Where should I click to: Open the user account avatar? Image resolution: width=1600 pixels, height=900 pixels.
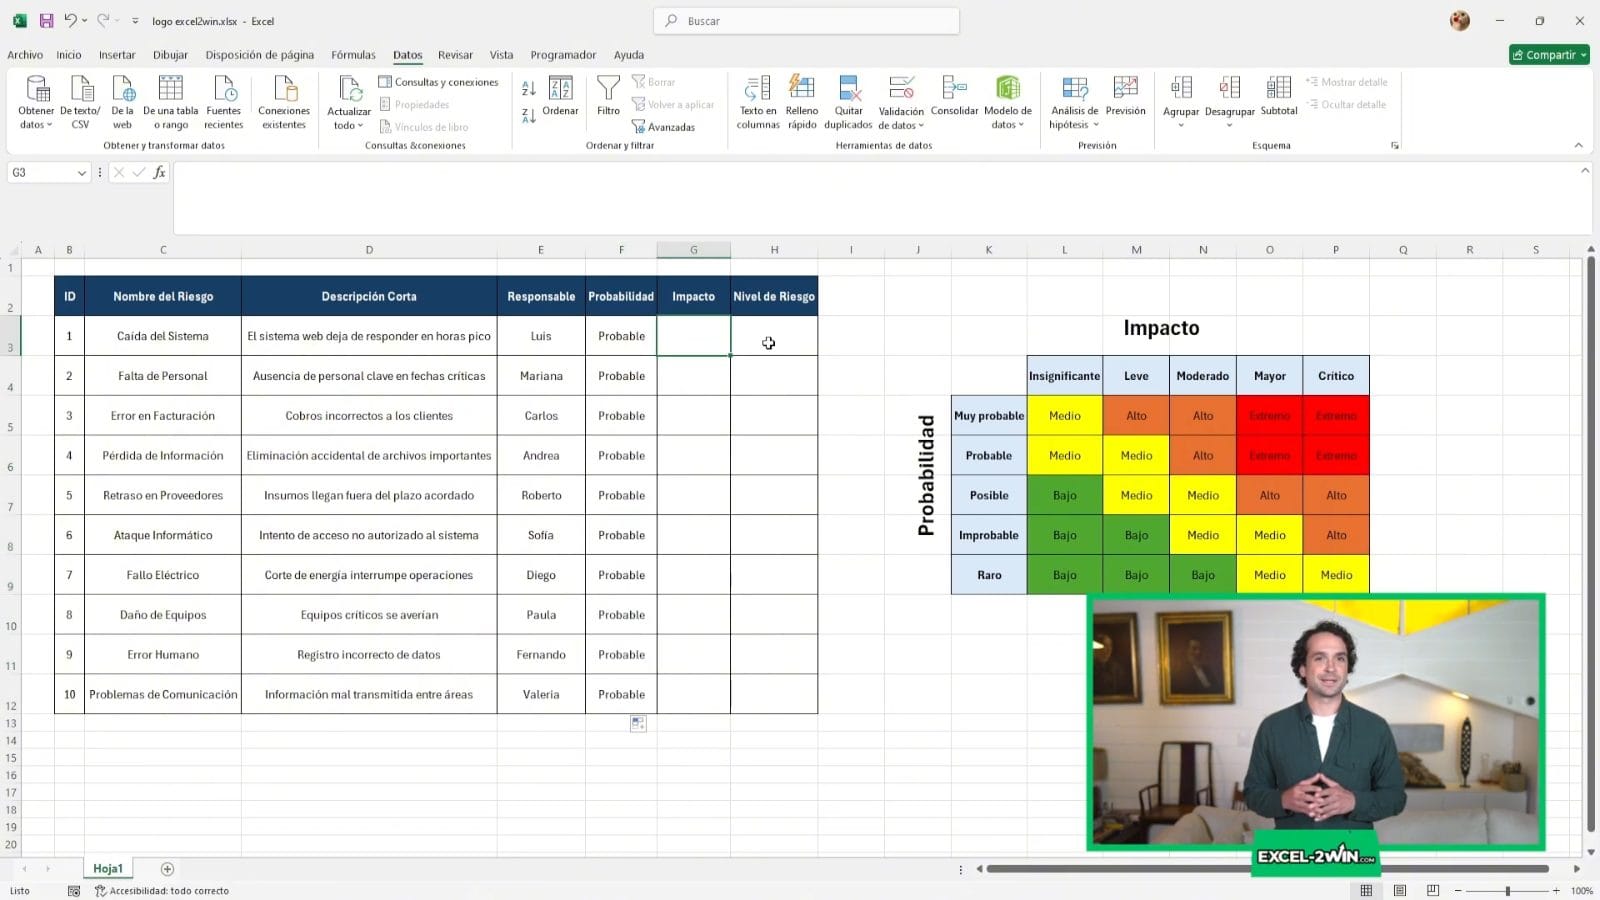(1460, 20)
